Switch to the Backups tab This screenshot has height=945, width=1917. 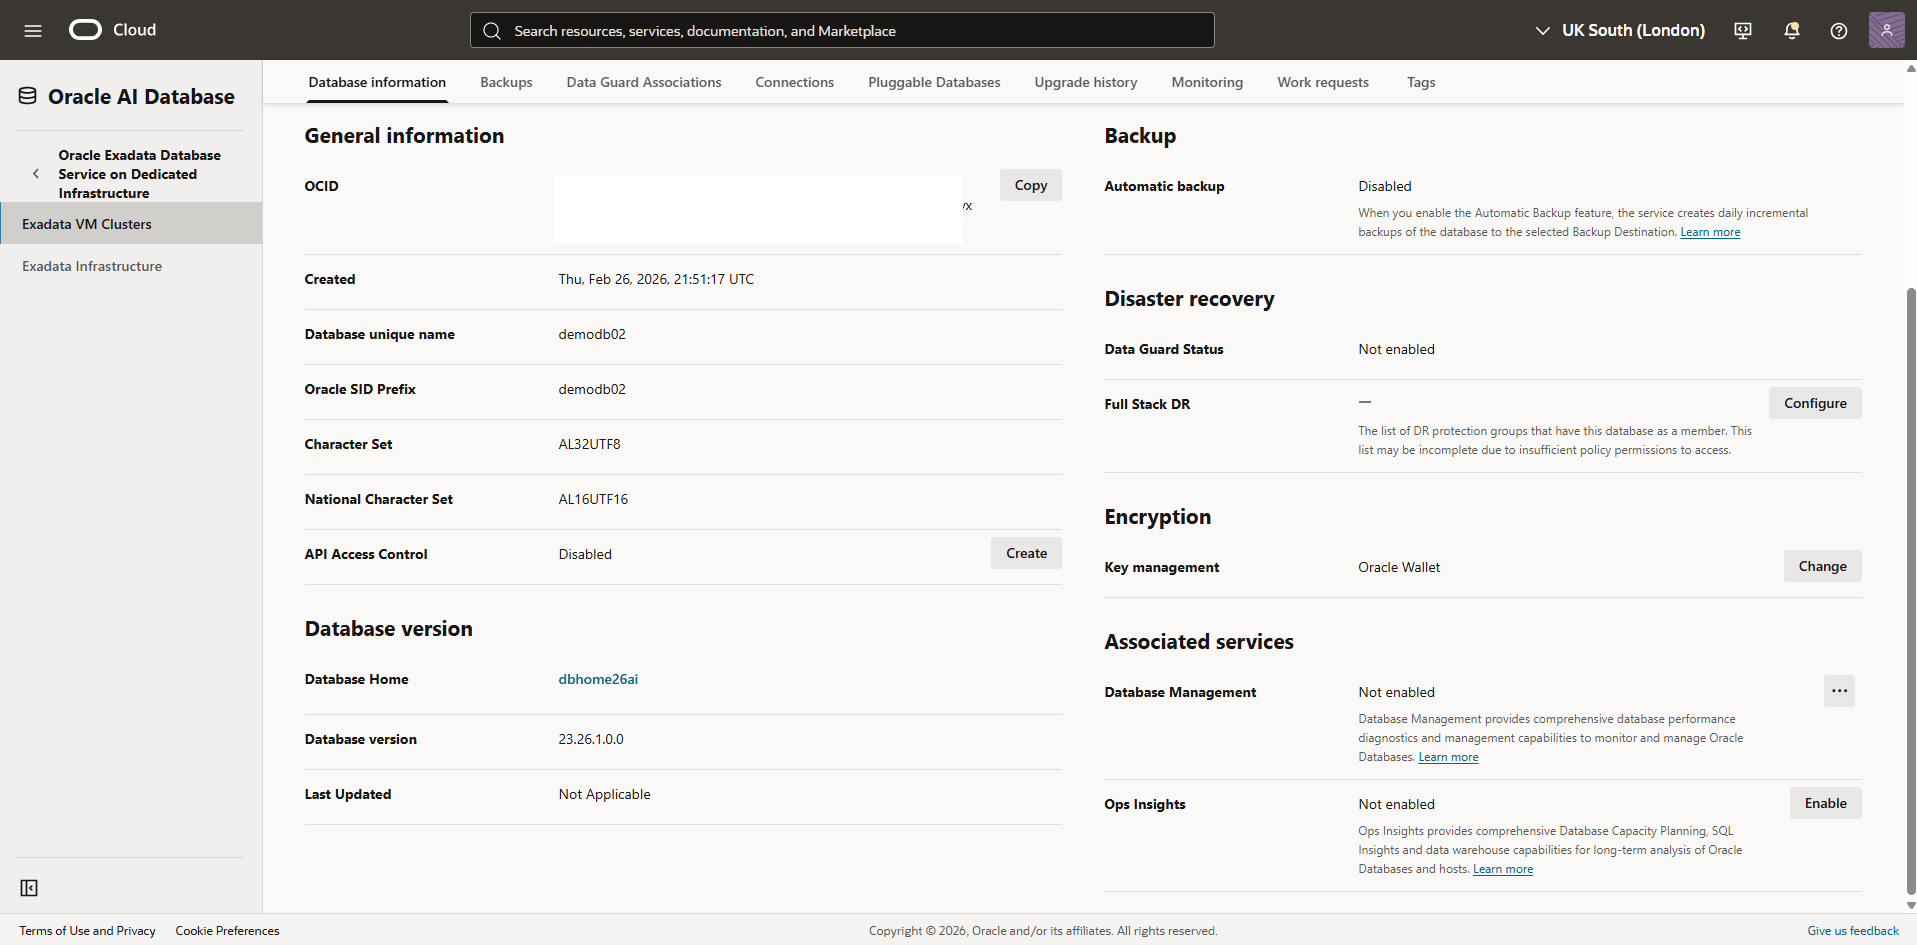506,82
